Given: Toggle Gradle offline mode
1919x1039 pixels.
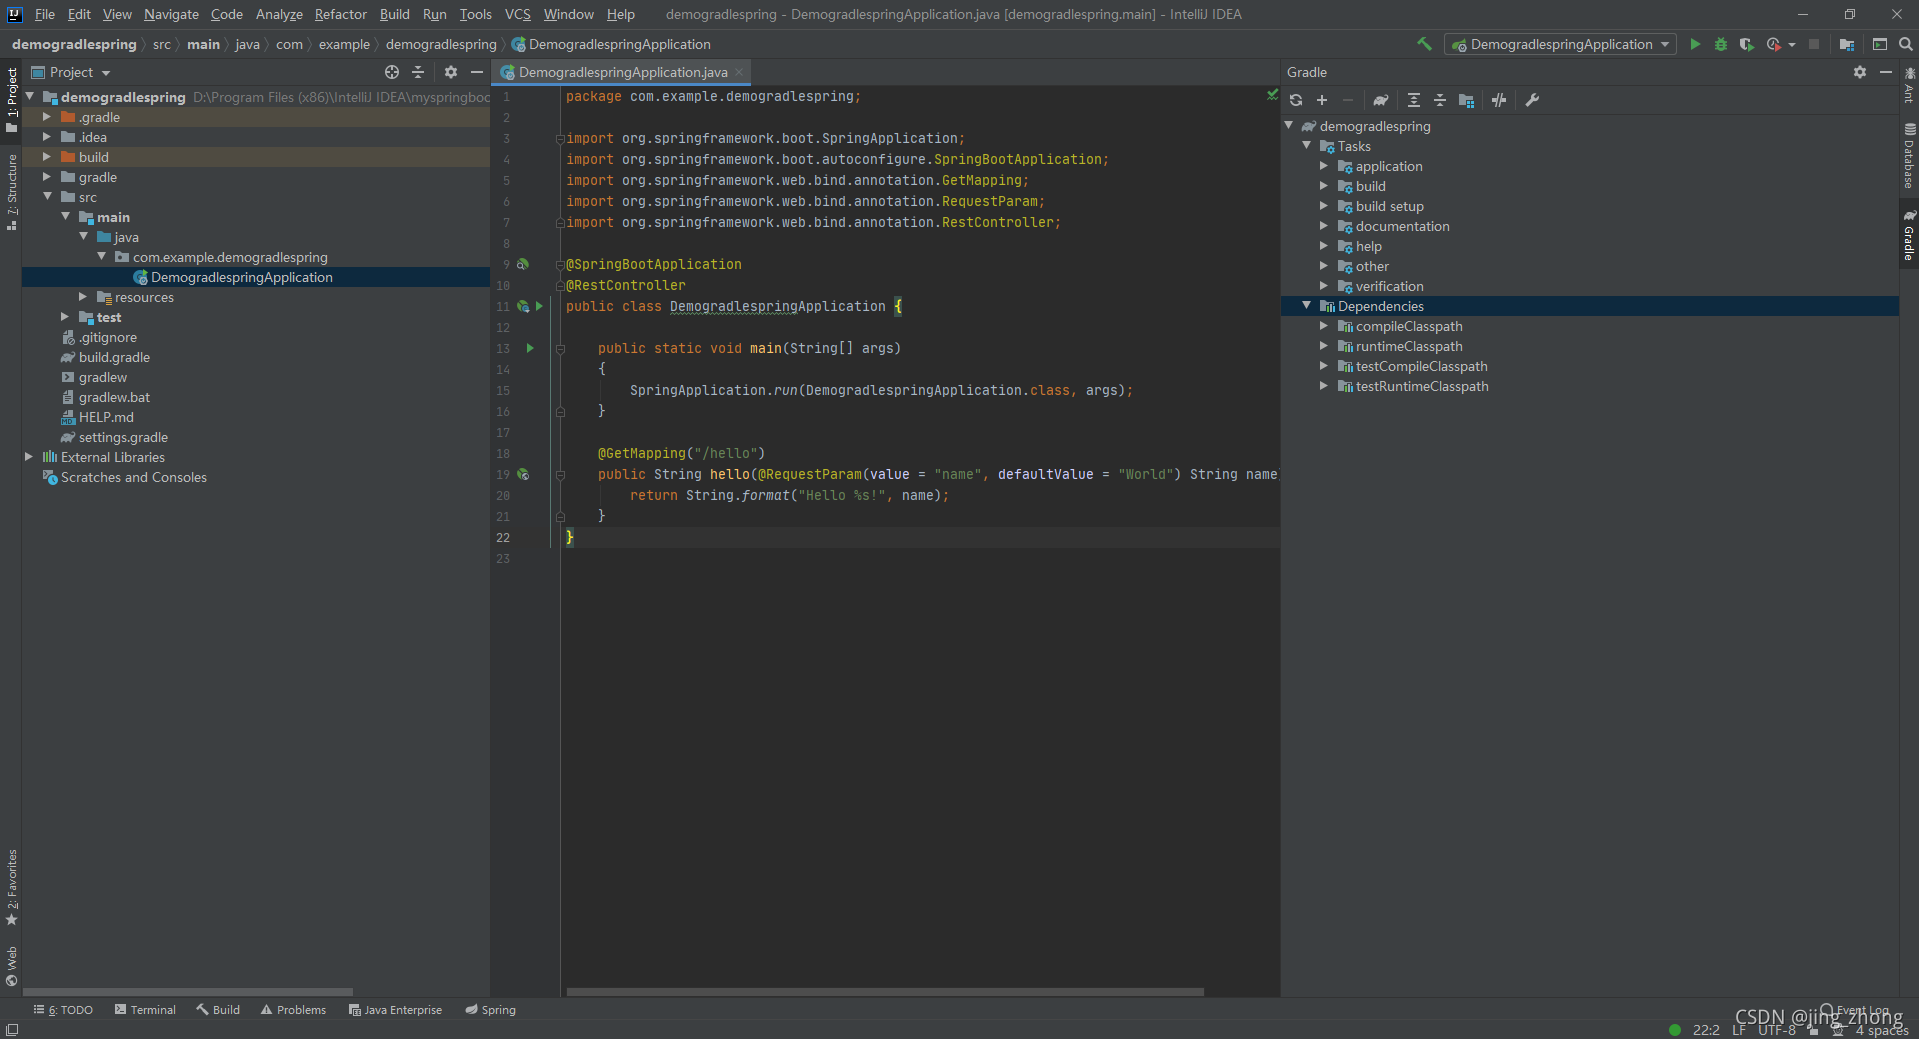Looking at the screenshot, I should pos(1499,100).
